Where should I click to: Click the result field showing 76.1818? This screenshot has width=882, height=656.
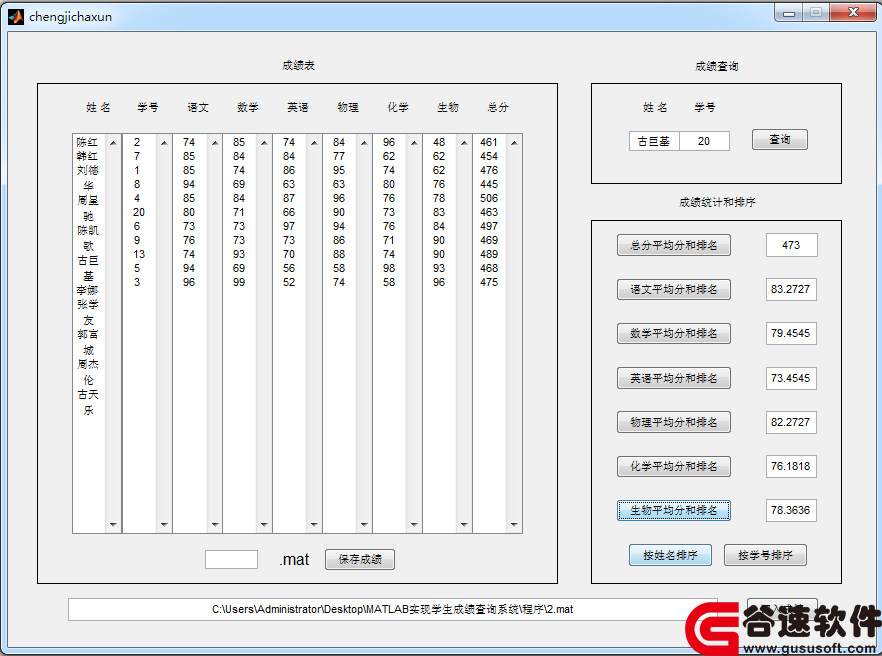click(x=791, y=466)
